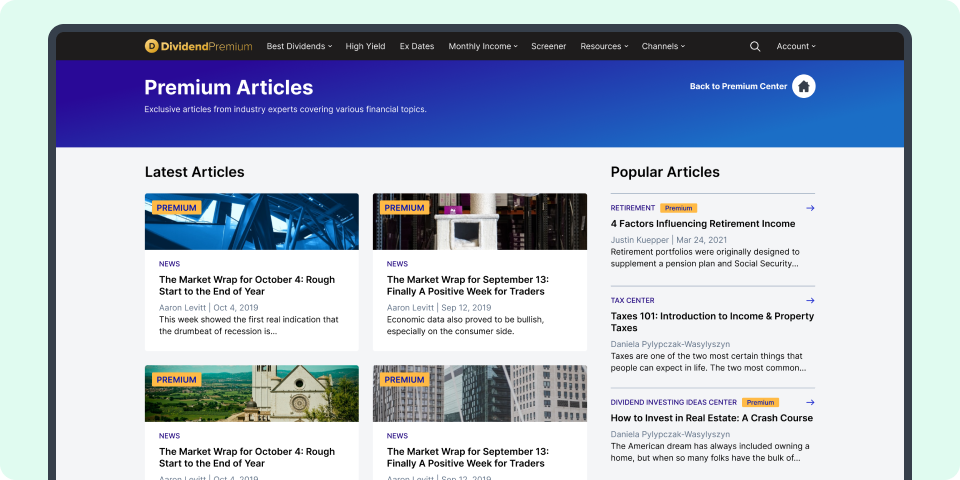Click the TAX CENTER category label
This screenshot has height=480, width=960.
pos(632,301)
